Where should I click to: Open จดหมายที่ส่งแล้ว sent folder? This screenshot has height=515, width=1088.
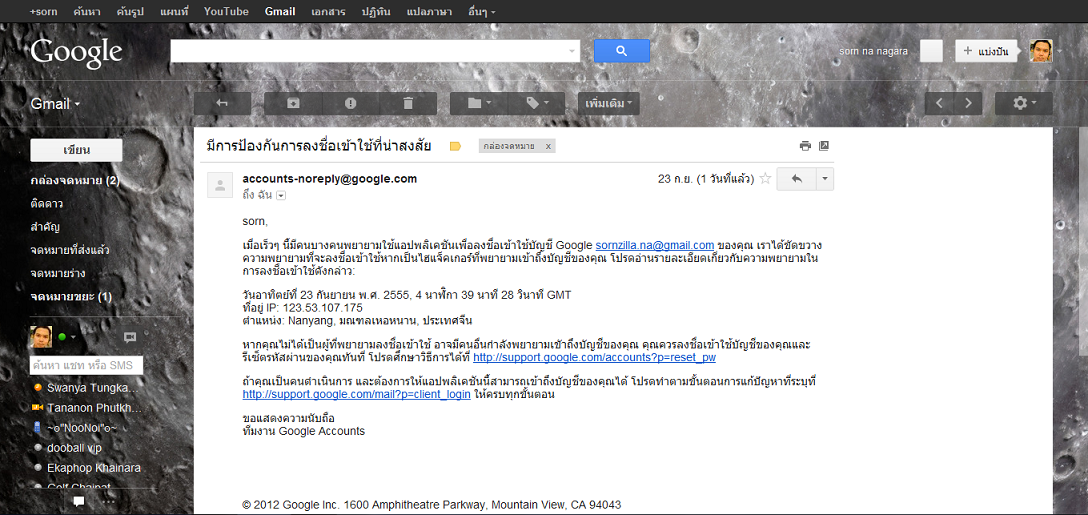click(70, 250)
